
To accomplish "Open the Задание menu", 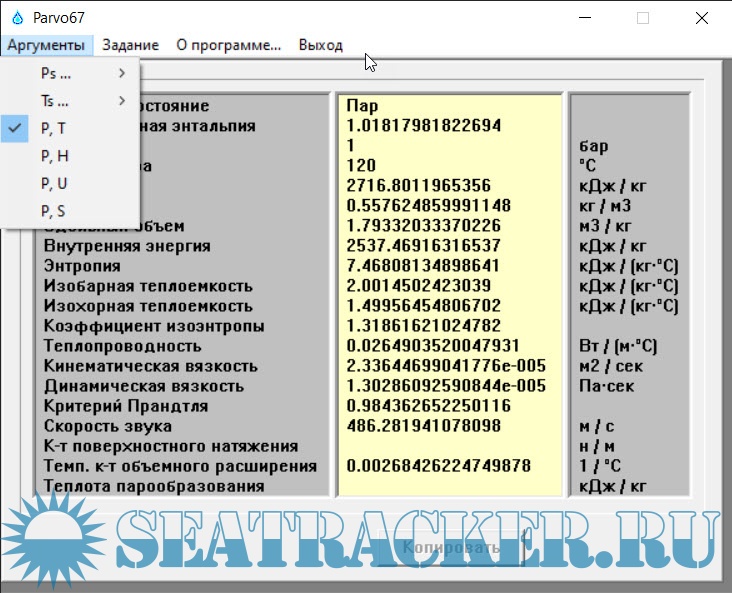I will pos(130,45).
